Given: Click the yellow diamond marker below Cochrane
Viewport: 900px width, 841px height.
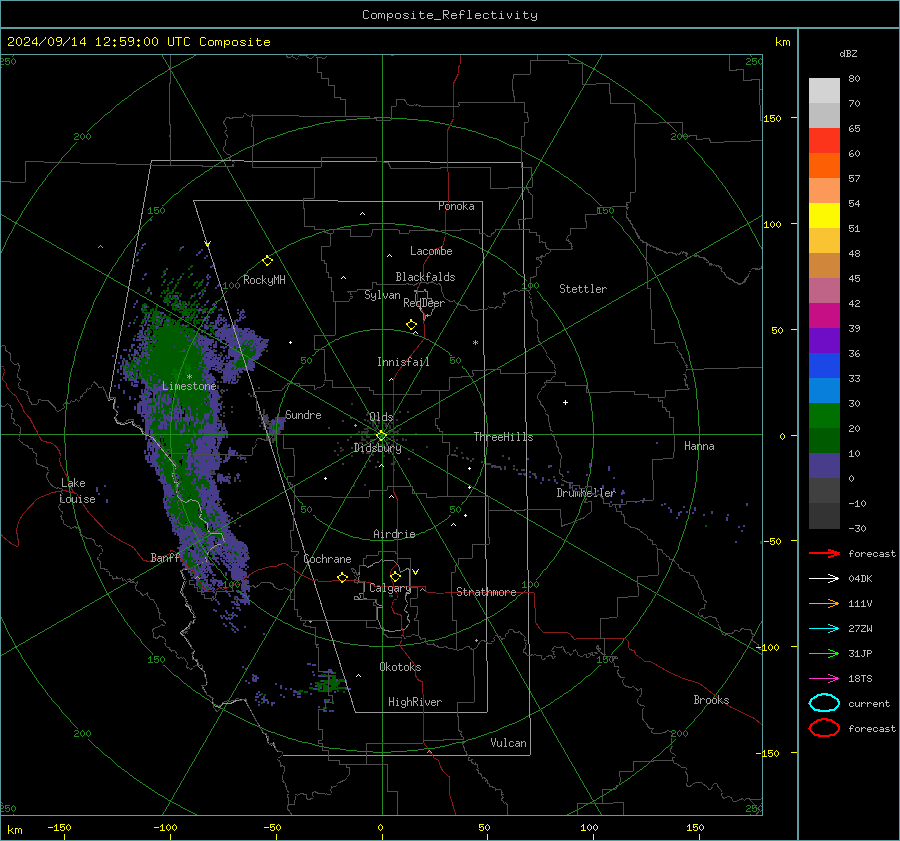Looking at the screenshot, I should click(342, 577).
